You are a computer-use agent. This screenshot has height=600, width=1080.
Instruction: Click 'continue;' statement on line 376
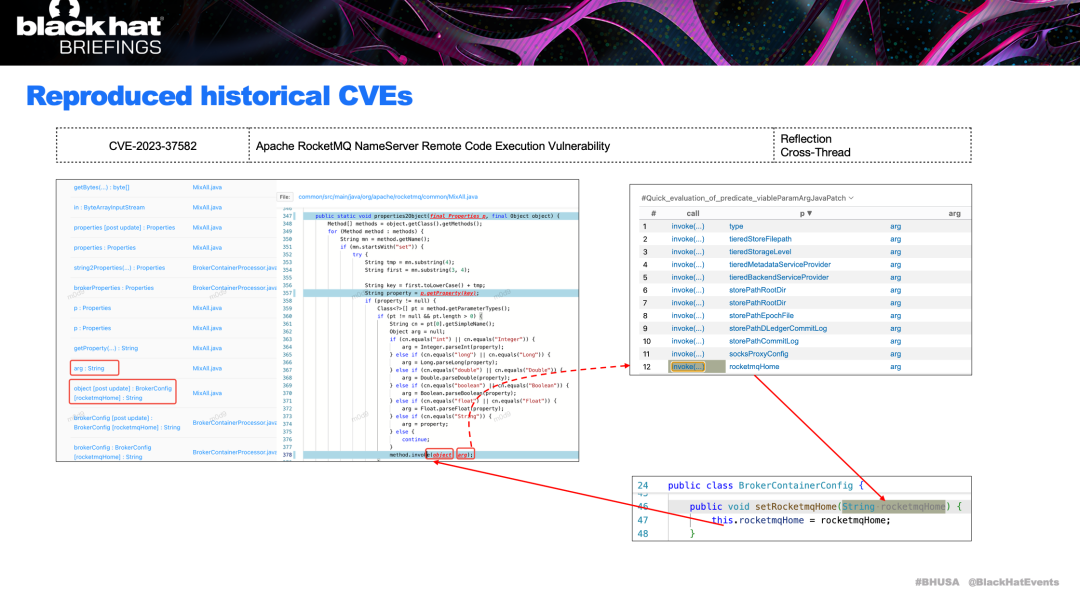tap(415, 439)
